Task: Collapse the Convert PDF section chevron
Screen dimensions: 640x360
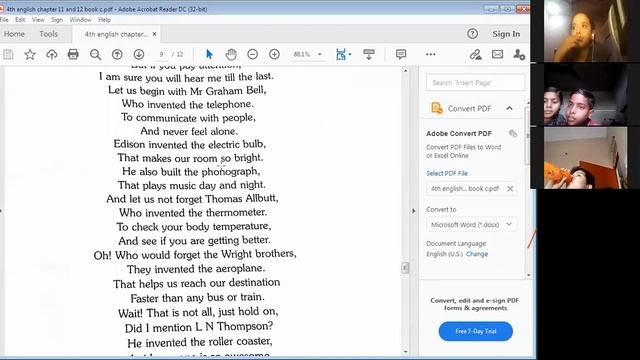Action: pos(509,108)
